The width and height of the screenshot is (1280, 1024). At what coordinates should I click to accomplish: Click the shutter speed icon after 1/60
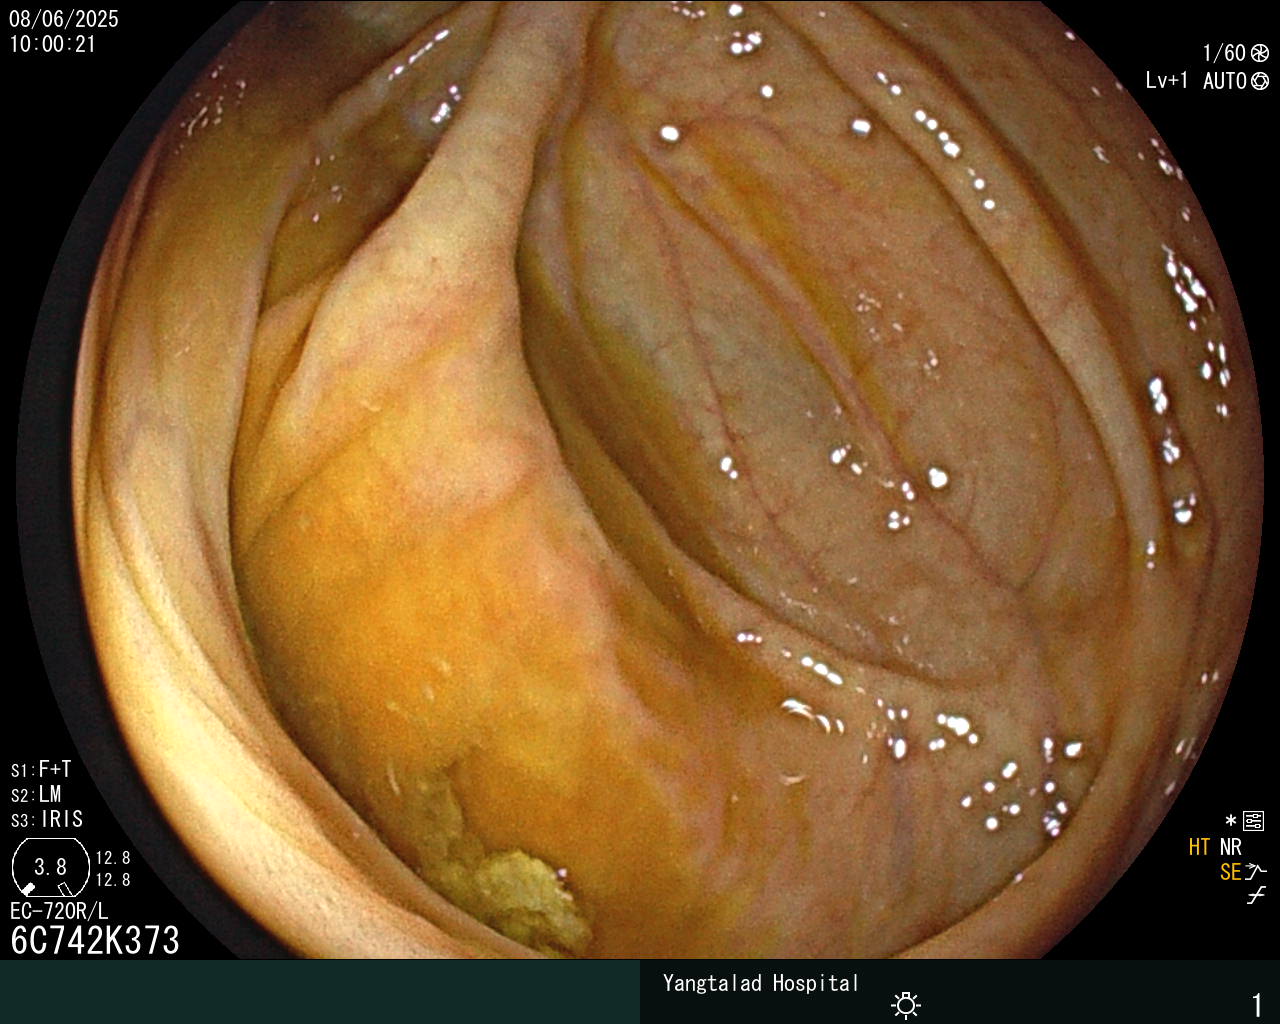click(x=1260, y=53)
